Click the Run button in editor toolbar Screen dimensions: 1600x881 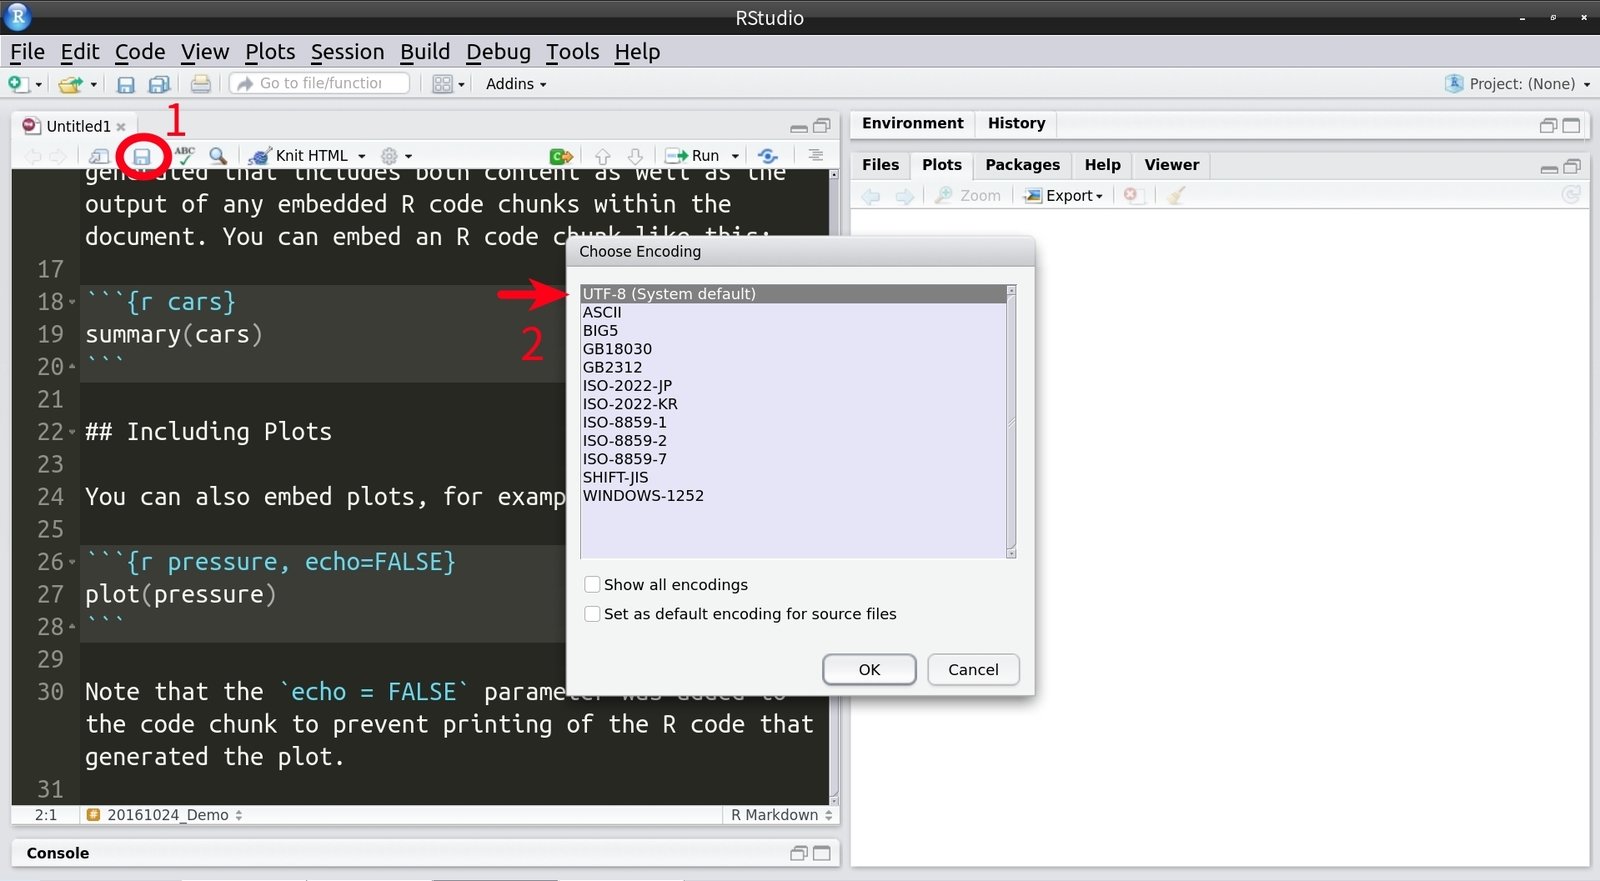click(x=692, y=156)
